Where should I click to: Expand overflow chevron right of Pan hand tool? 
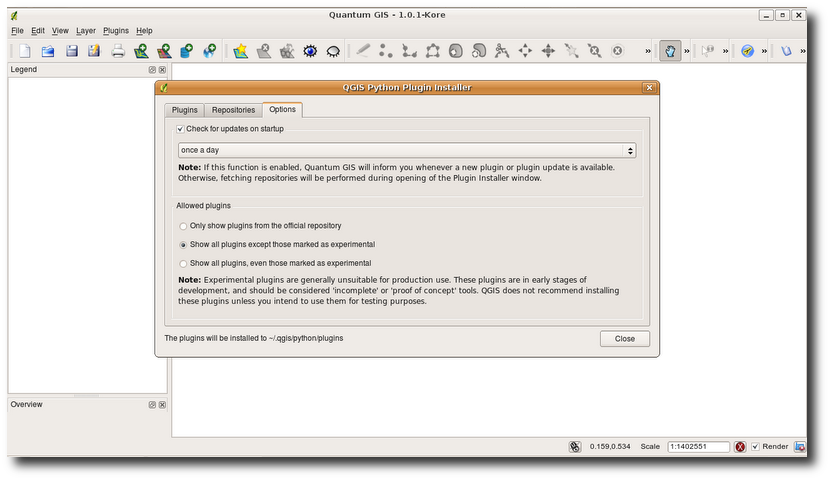pyautogui.click(x=687, y=51)
